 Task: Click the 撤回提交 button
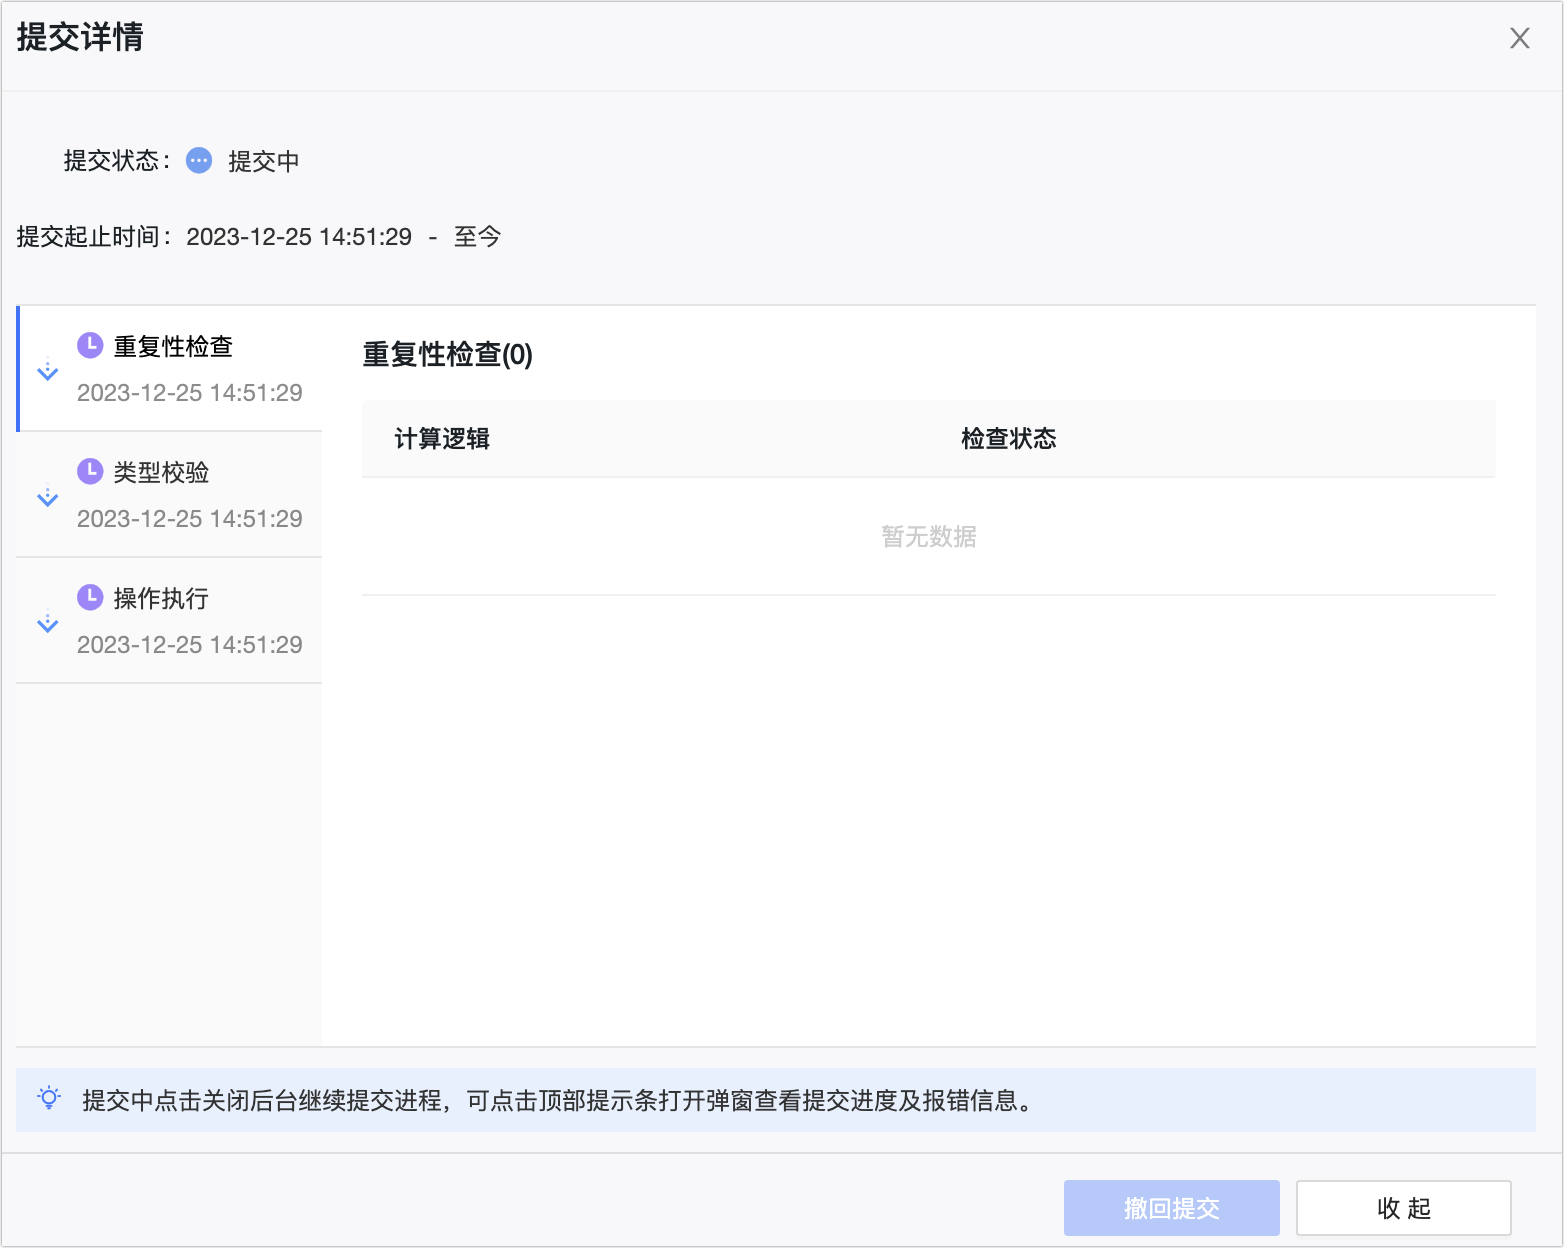(x=1171, y=1208)
